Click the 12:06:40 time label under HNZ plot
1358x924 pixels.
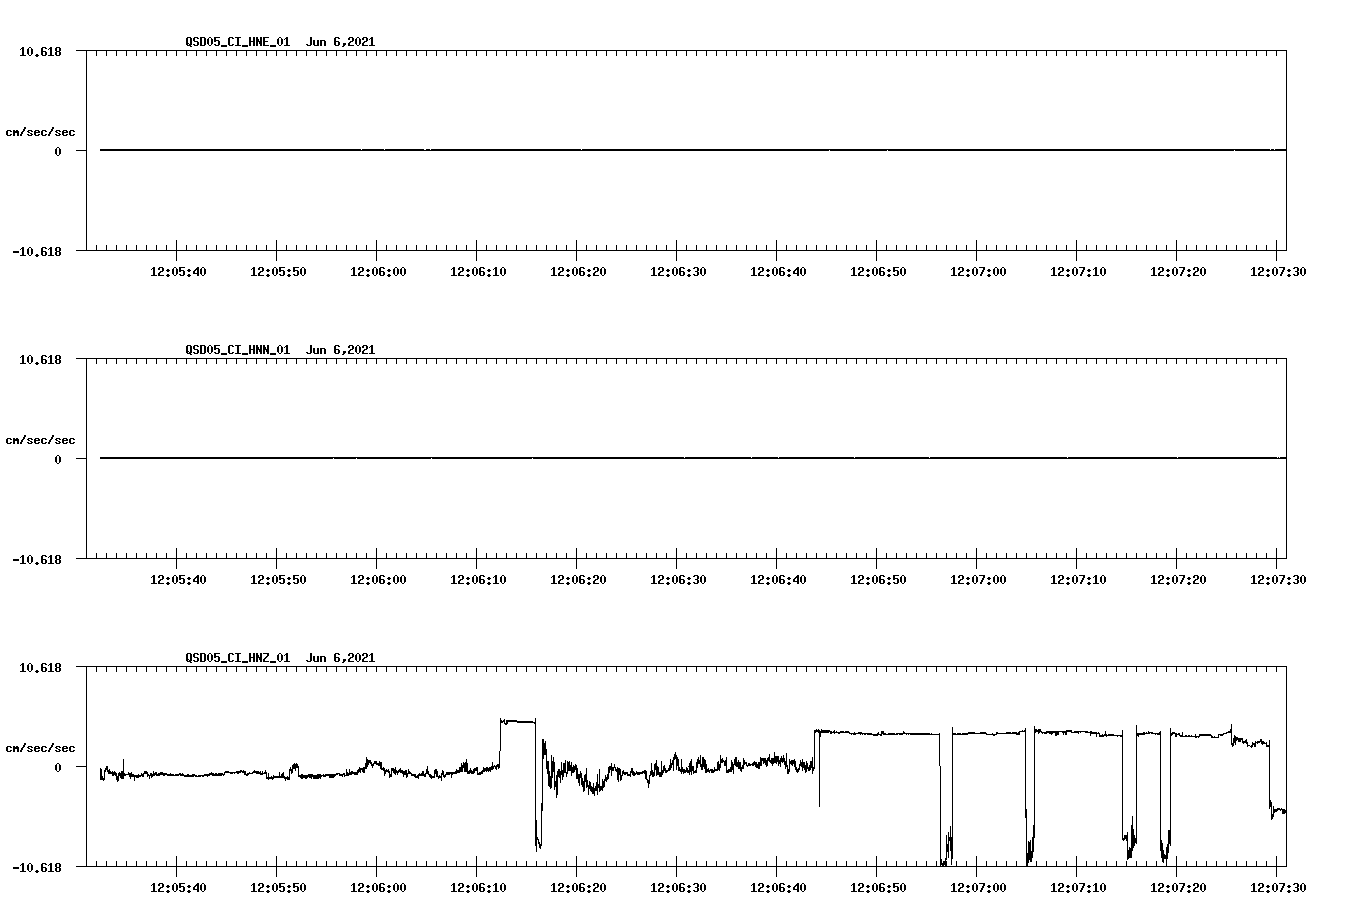778,887
